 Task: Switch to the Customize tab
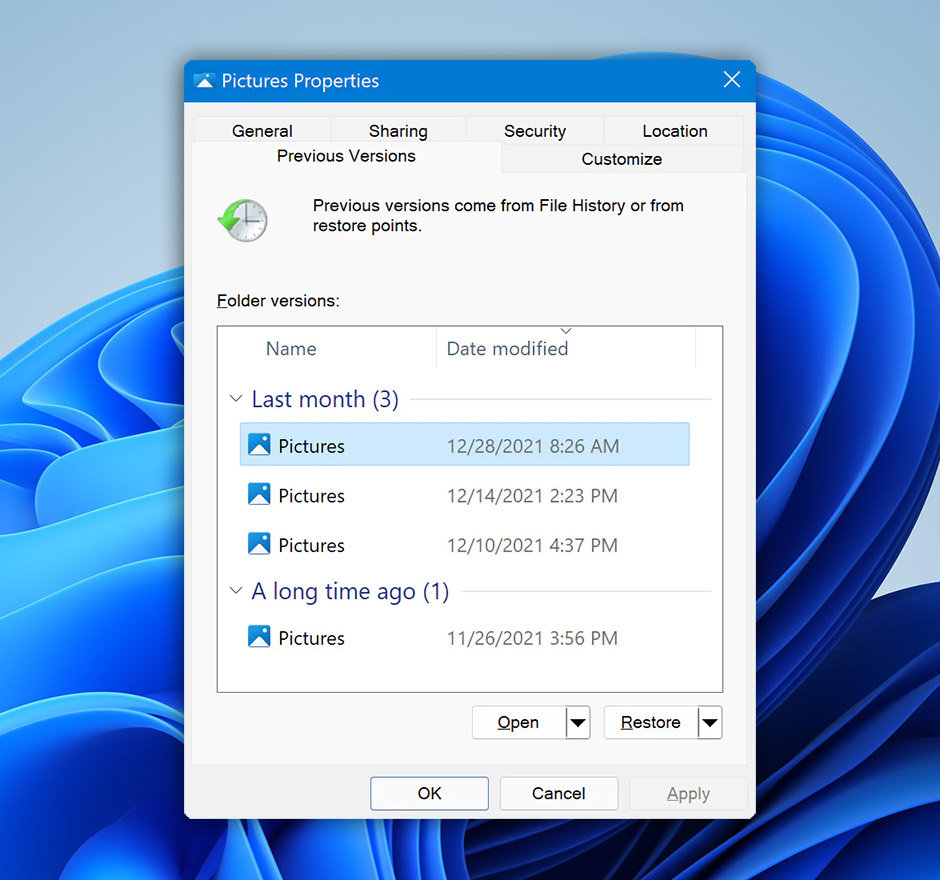[x=621, y=158]
